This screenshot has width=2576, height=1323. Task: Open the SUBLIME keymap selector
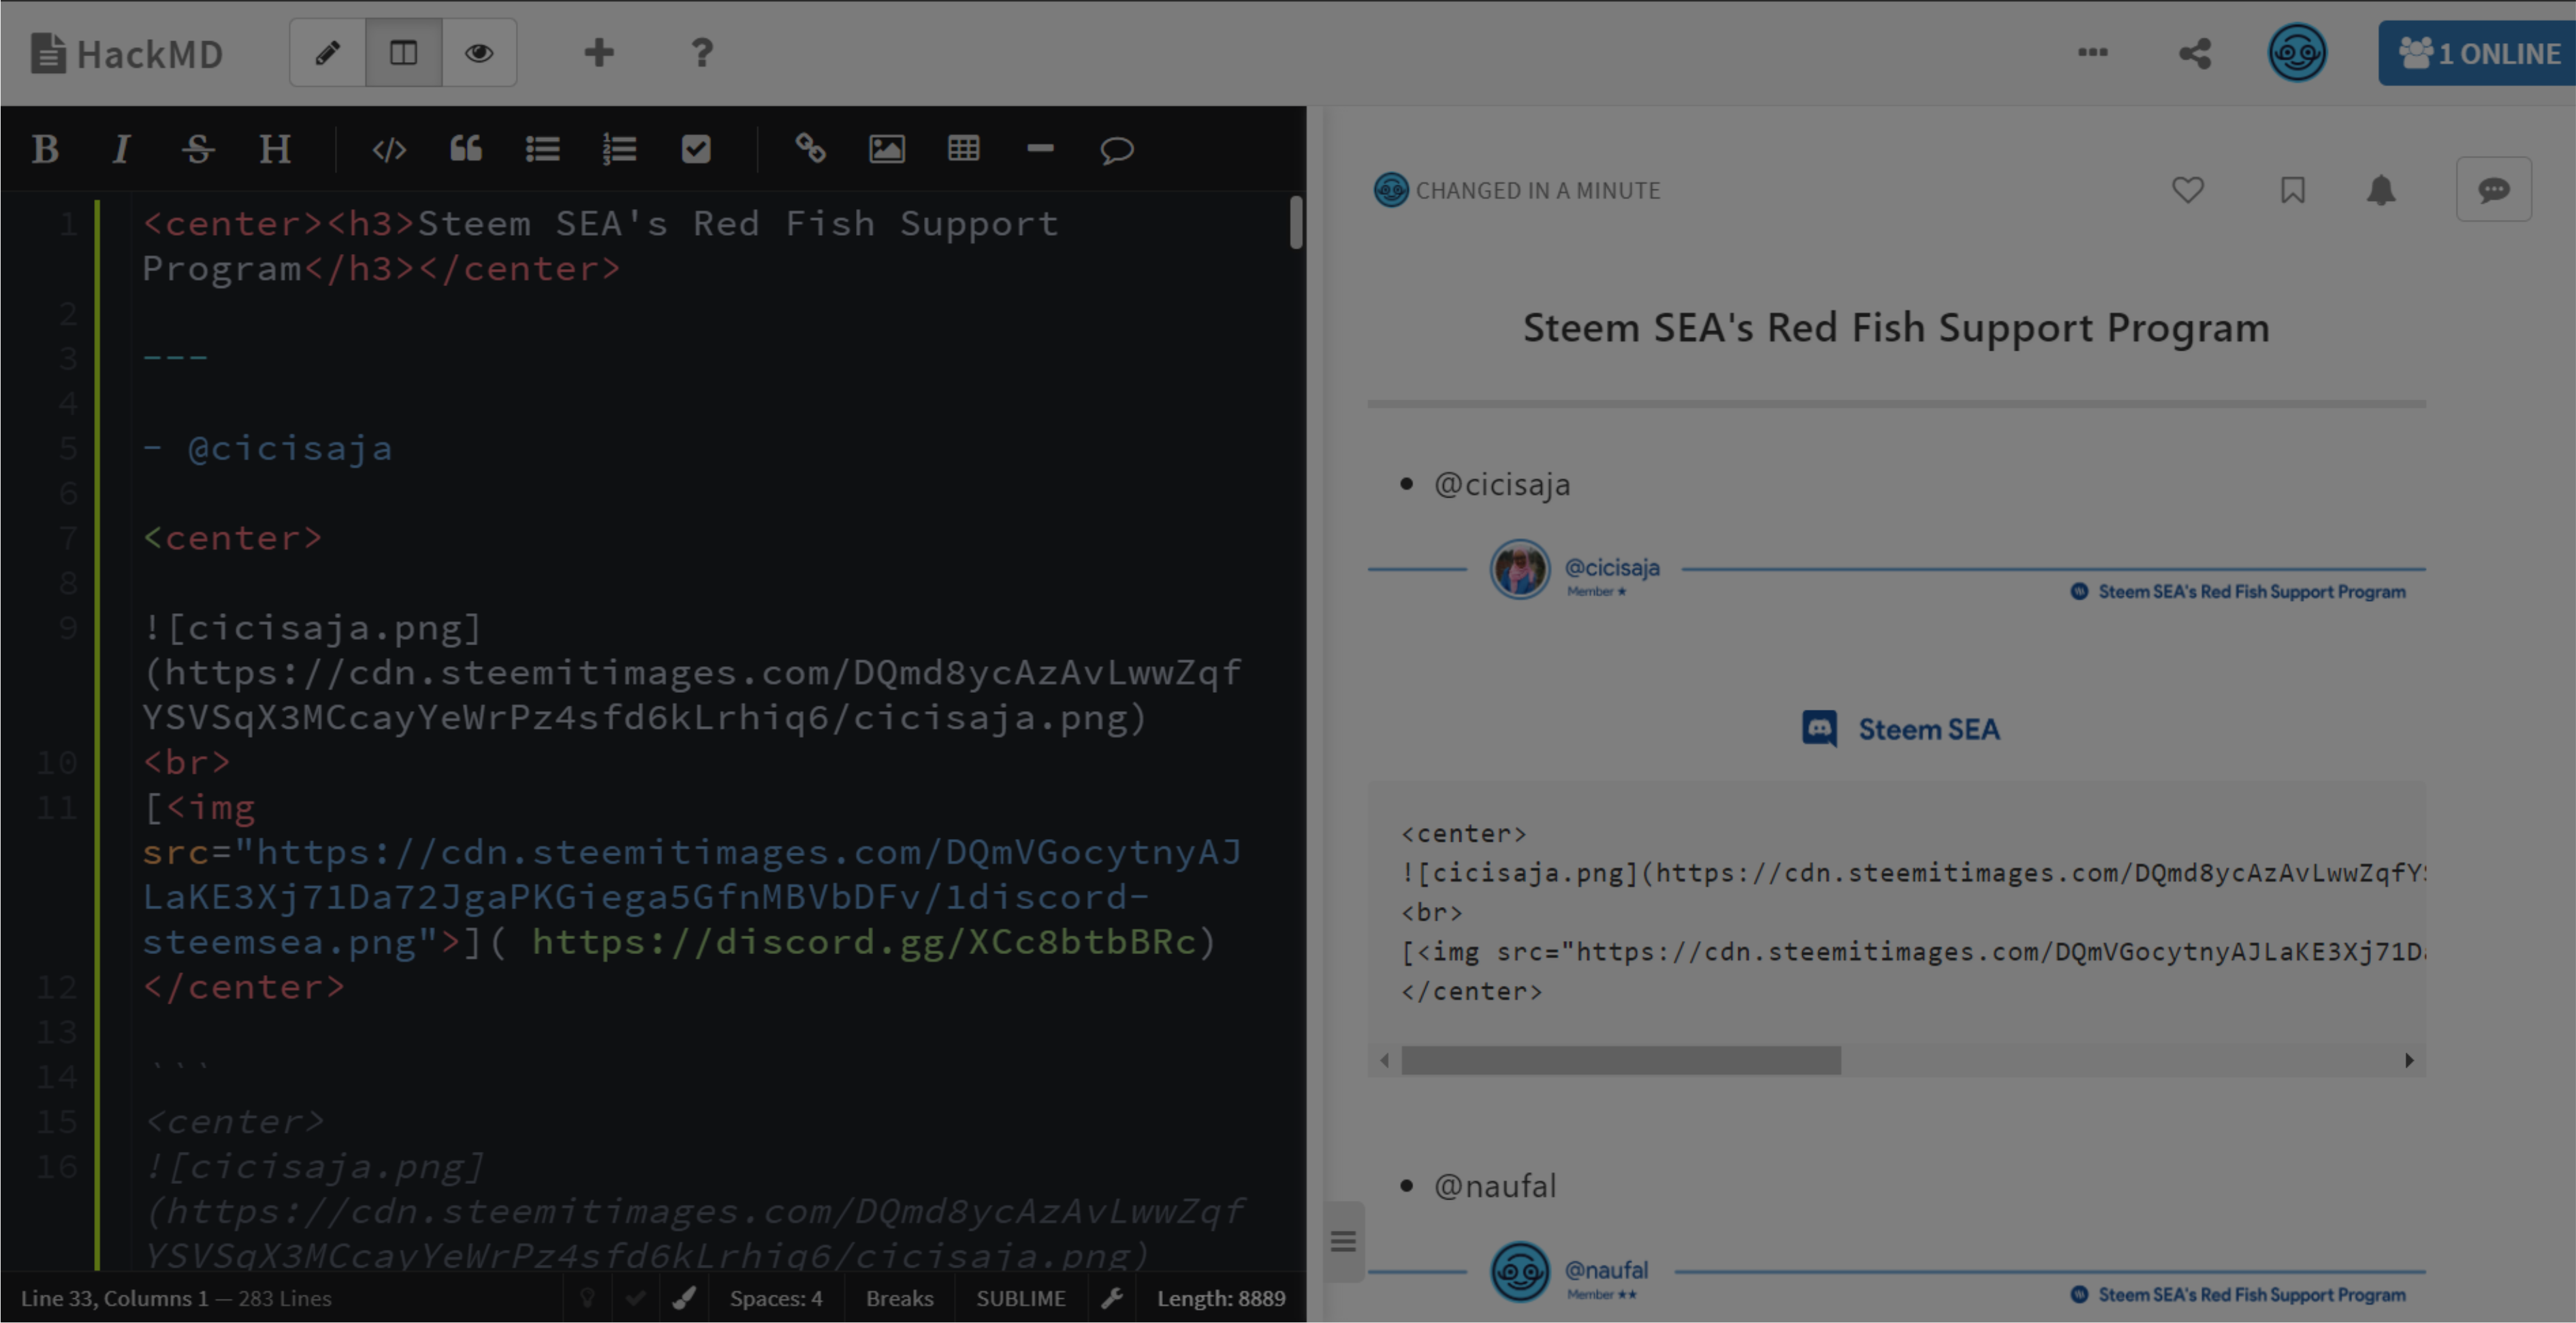(x=1020, y=1298)
